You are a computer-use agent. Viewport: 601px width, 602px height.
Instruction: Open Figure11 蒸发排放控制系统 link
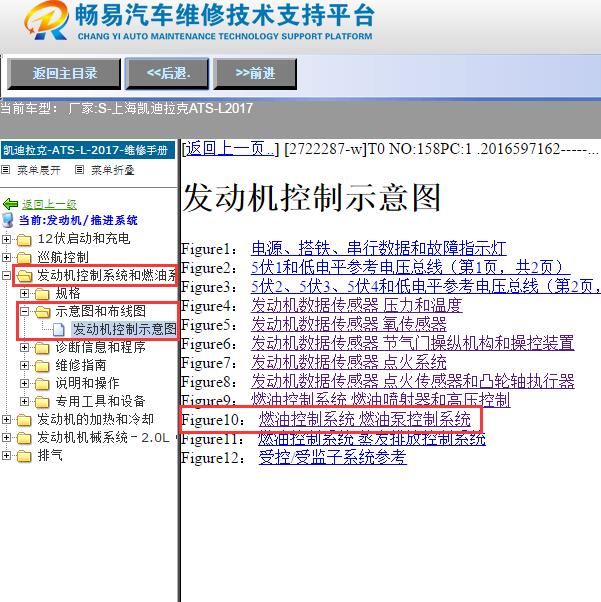tap(372, 438)
